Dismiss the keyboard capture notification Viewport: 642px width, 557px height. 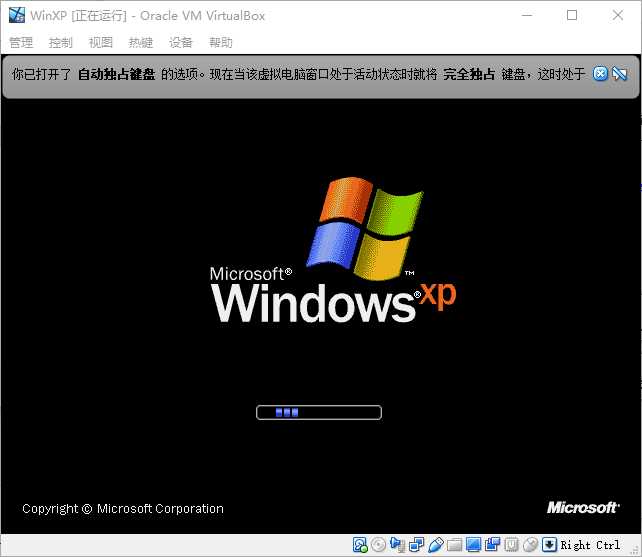coord(600,74)
